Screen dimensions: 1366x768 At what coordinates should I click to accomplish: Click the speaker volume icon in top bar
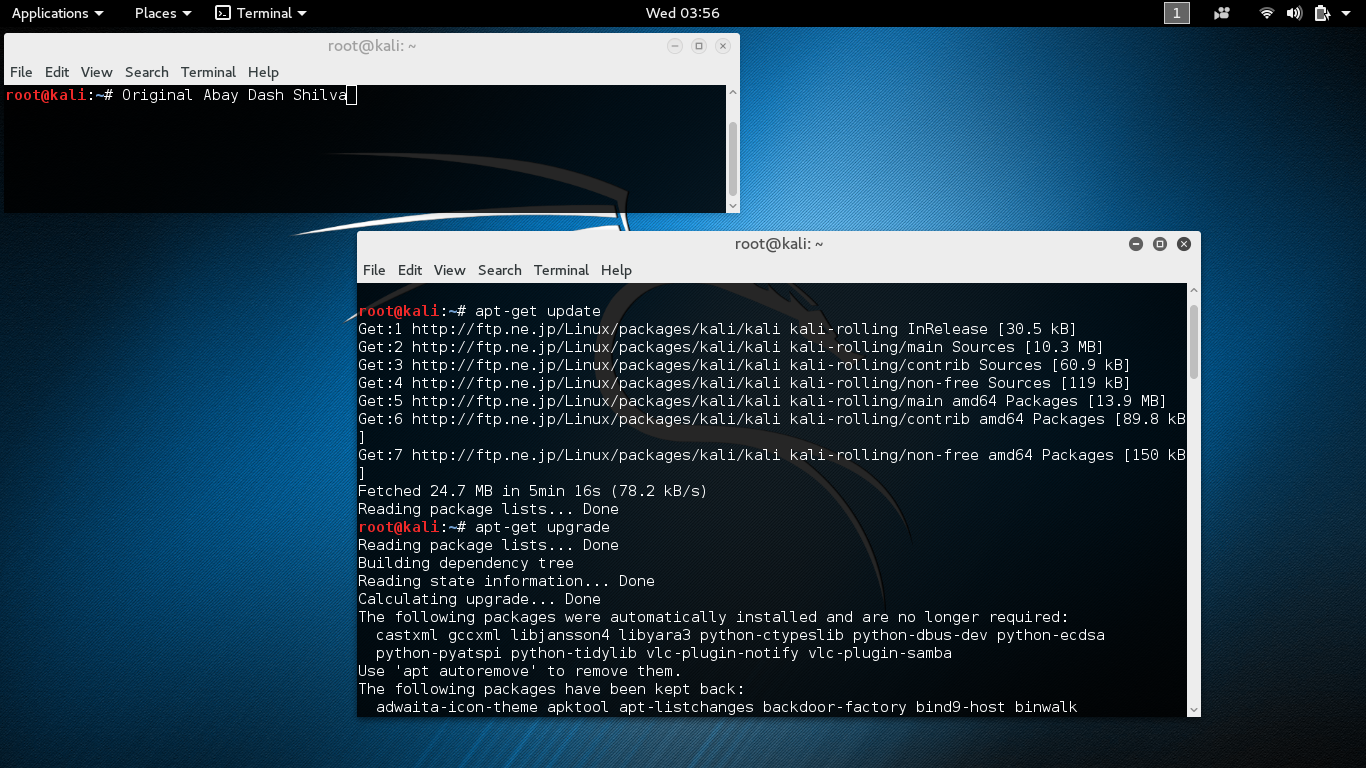coord(1294,13)
